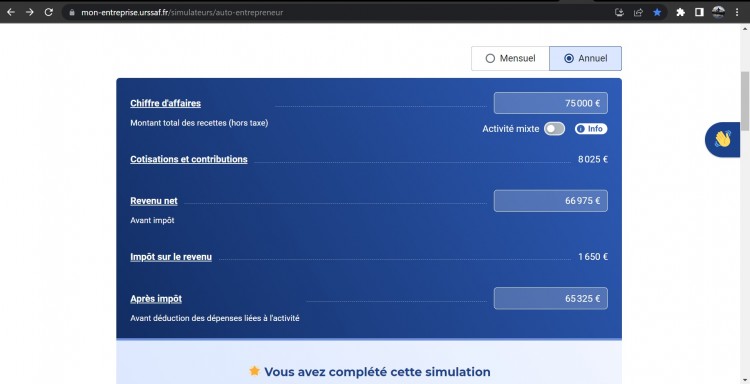
Task: Open Cotisations et contributions link
Action: [x=189, y=159]
